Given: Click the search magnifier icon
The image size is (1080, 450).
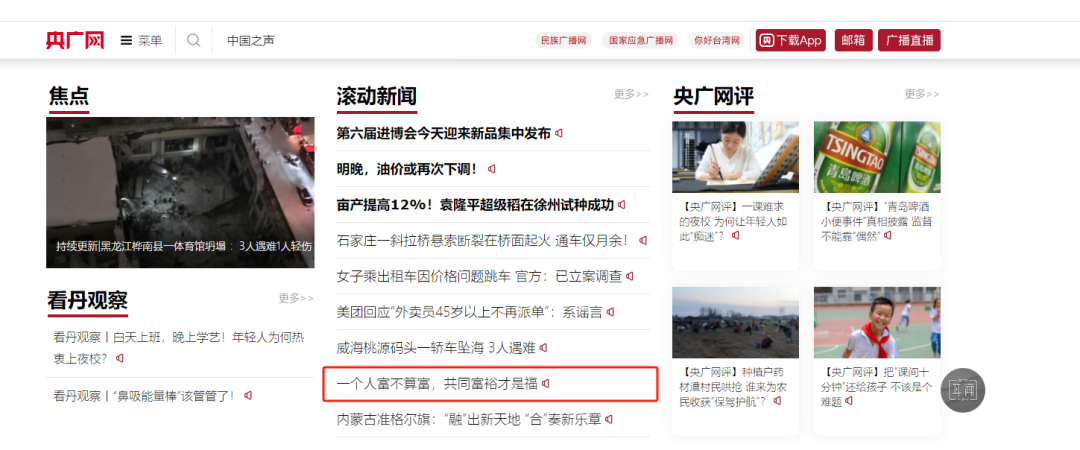Looking at the screenshot, I should click(x=194, y=41).
